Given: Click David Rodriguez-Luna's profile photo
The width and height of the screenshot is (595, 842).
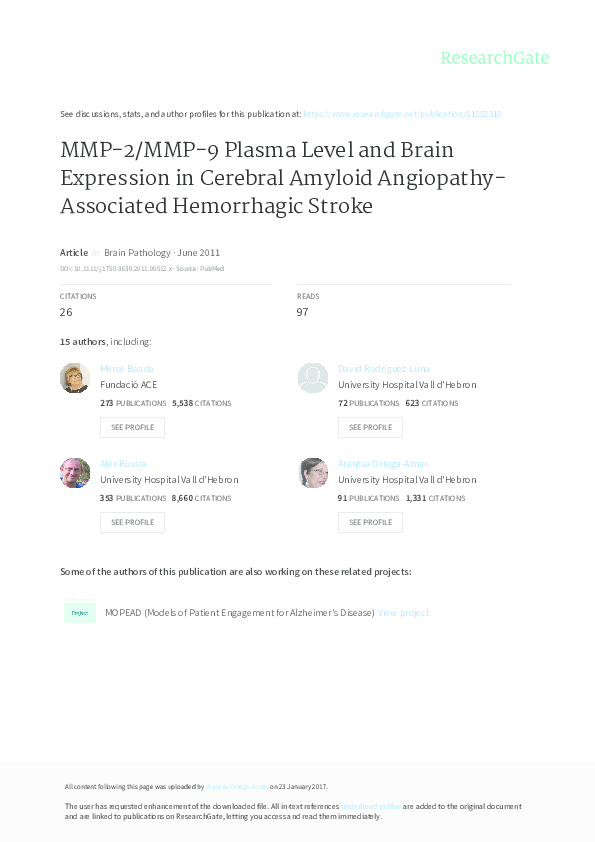Looking at the screenshot, I should point(313,378).
